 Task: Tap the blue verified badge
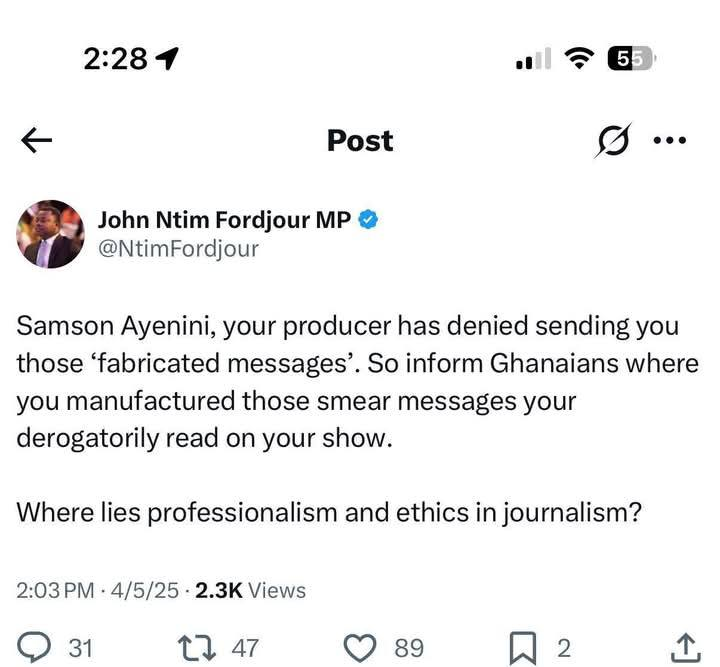tap(369, 221)
